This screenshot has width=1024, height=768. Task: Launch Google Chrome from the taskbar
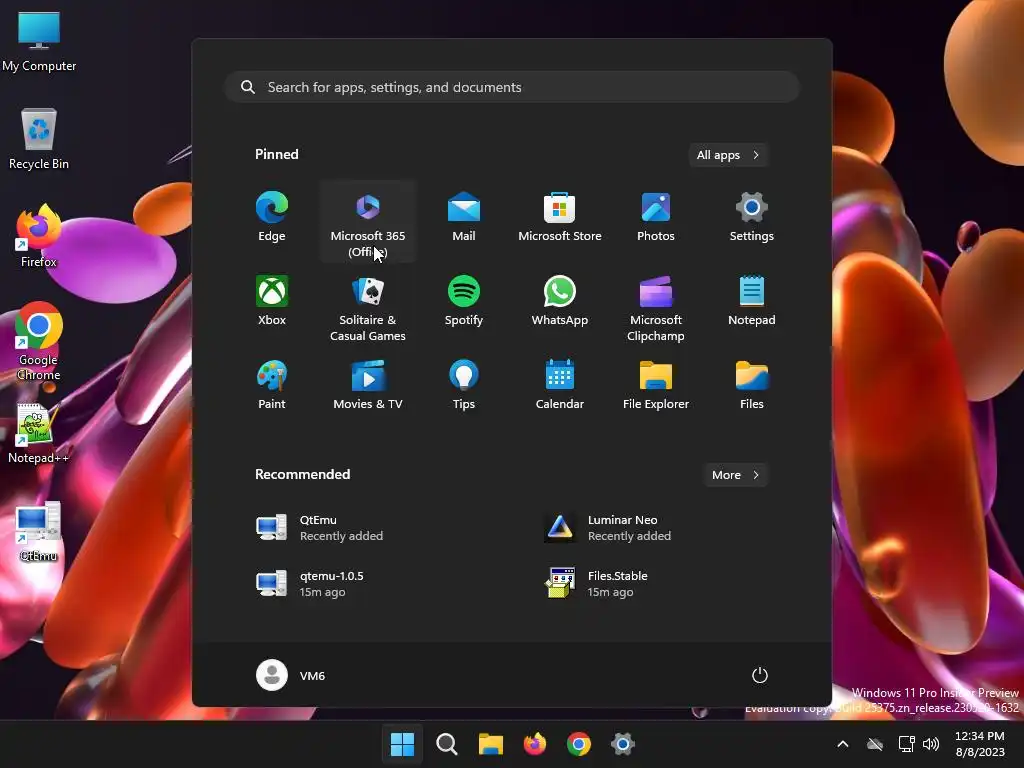pos(579,744)
